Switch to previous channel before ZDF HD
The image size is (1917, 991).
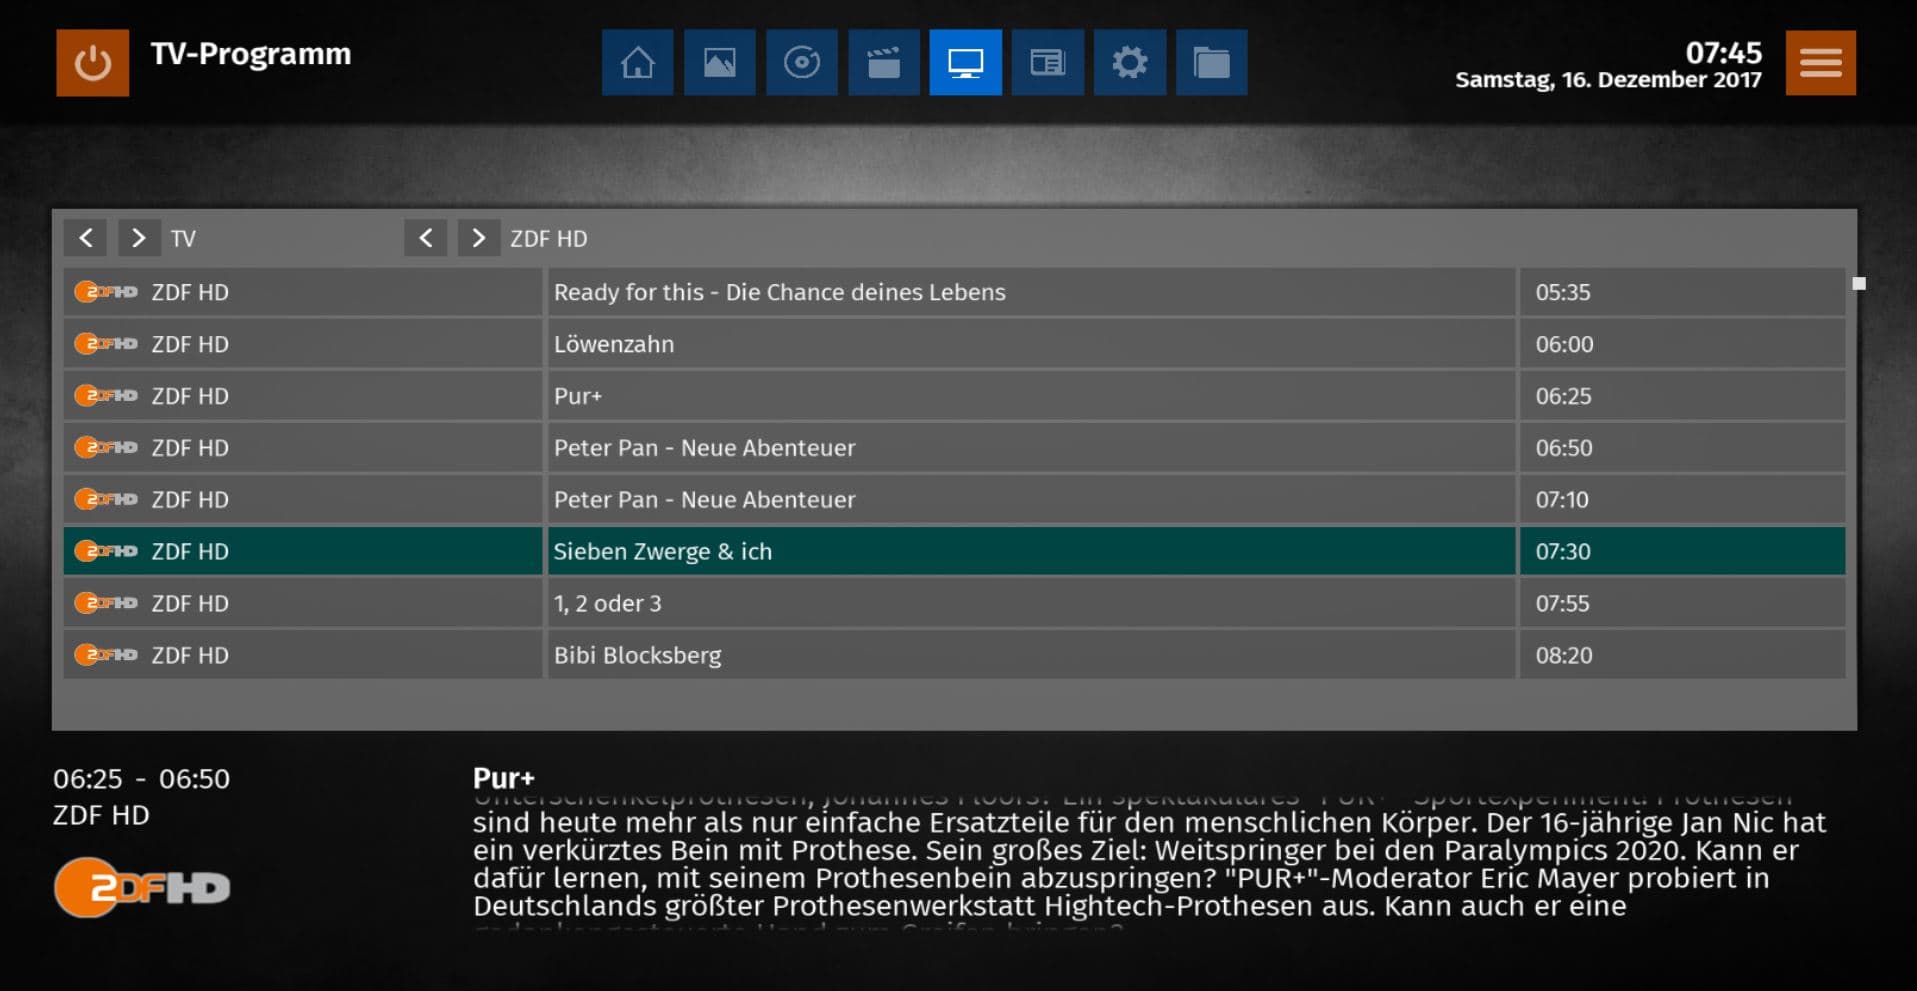click(x=426, y=238)
